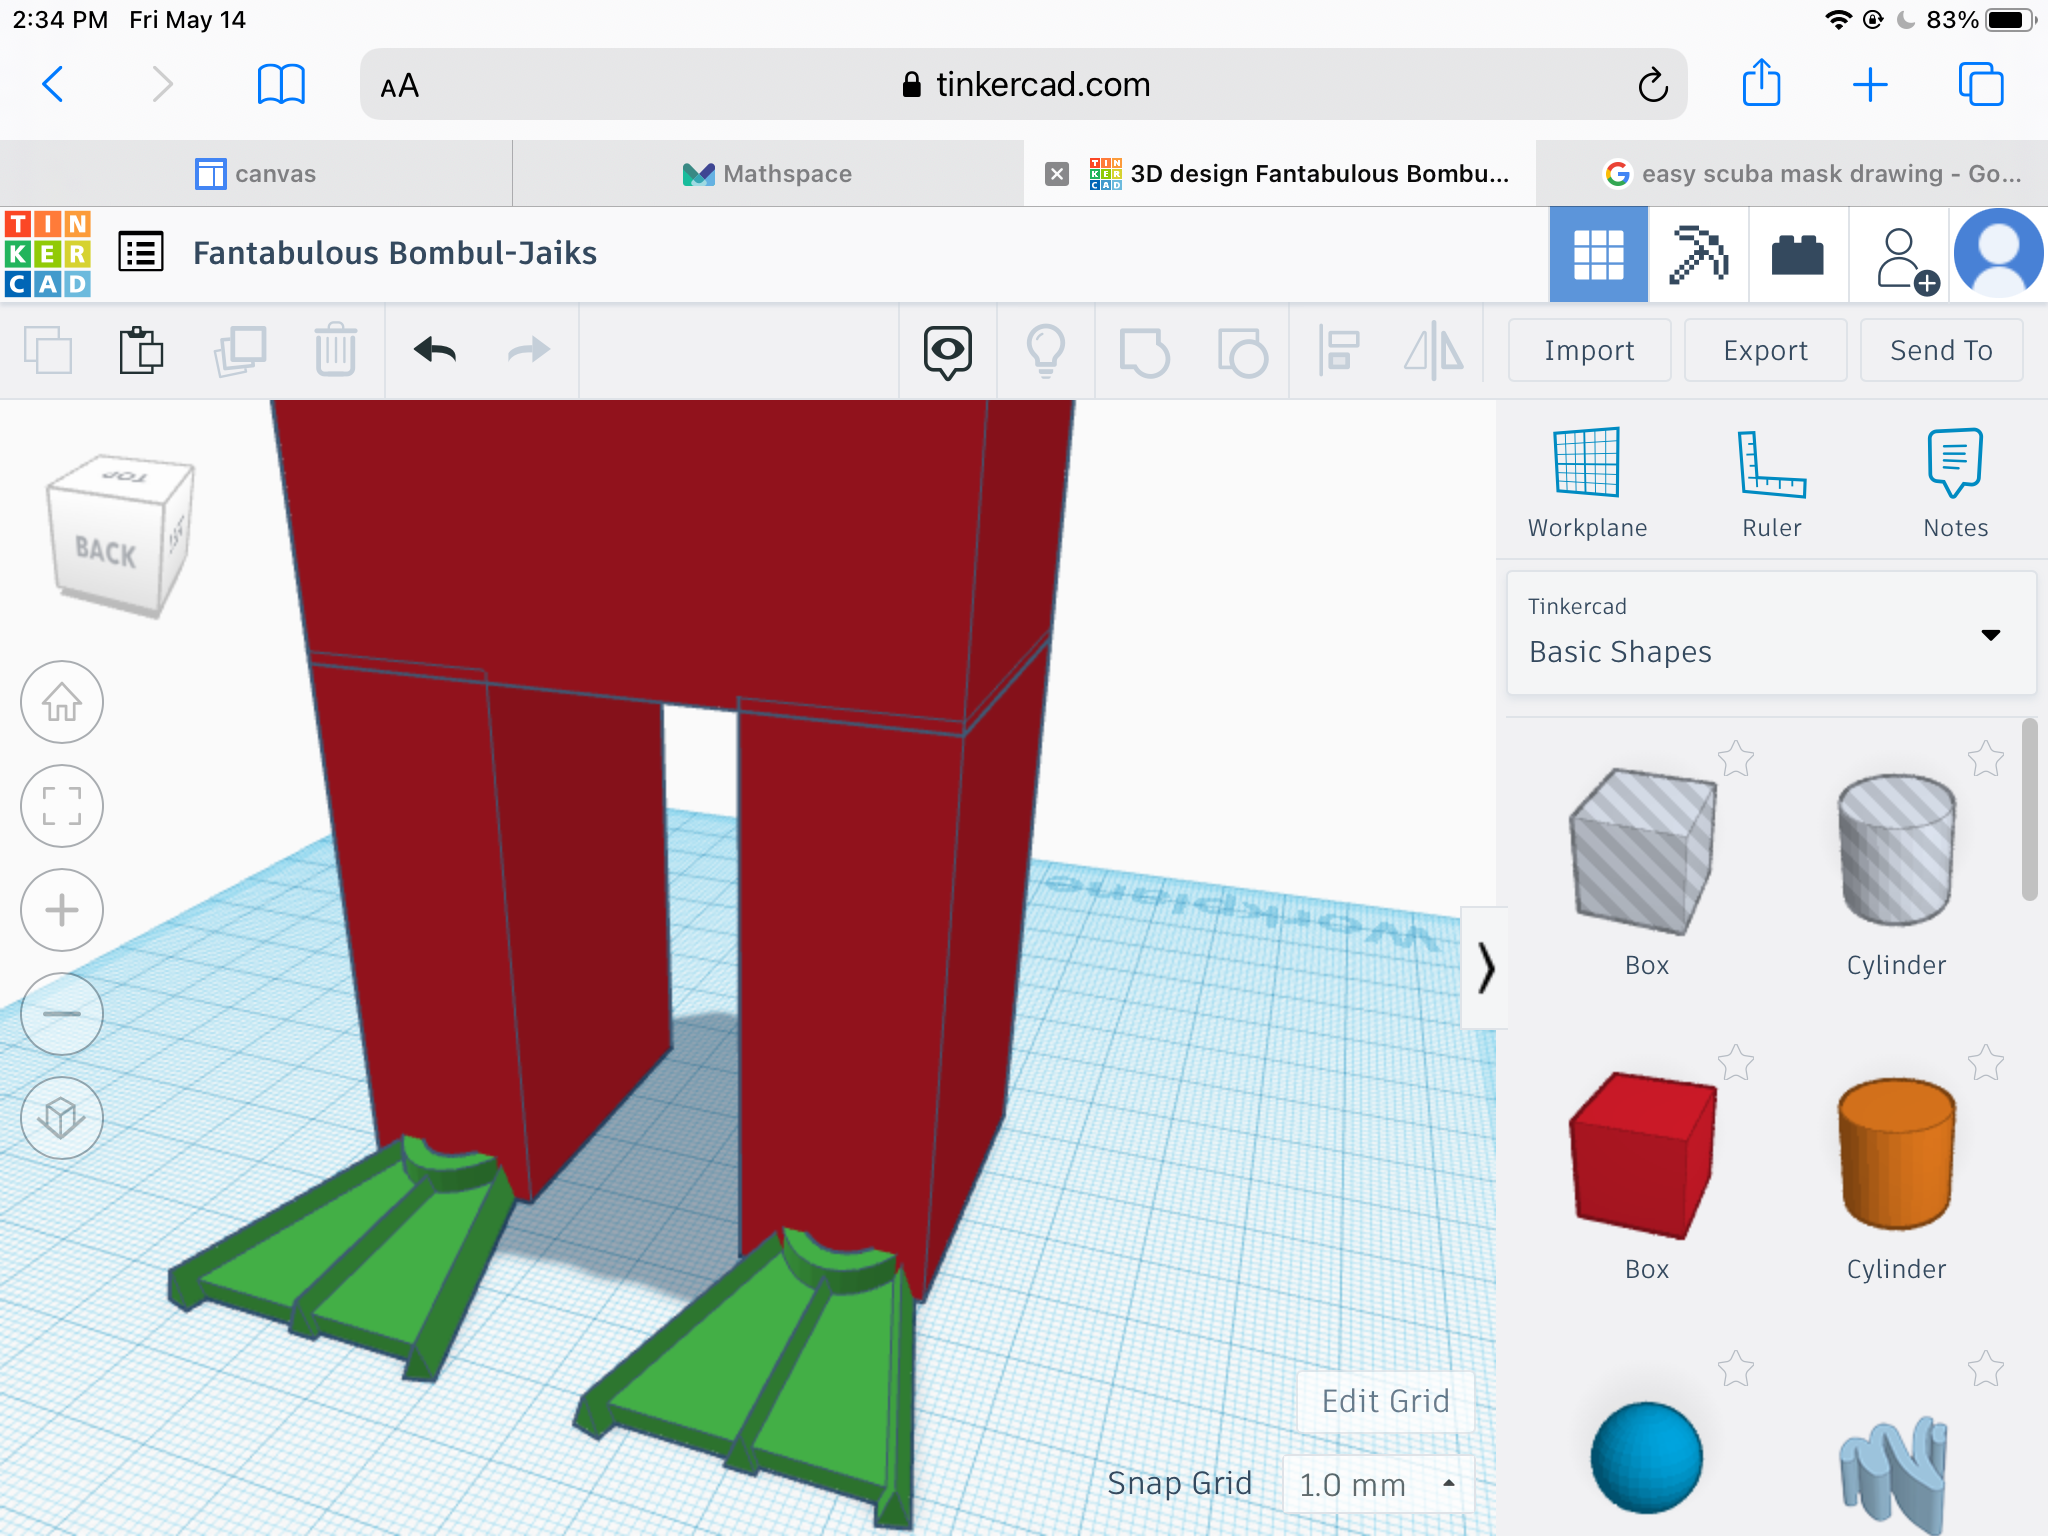The image size is (2048, 1536).
Task: Click the Align tool
Action: (1339, 351)
